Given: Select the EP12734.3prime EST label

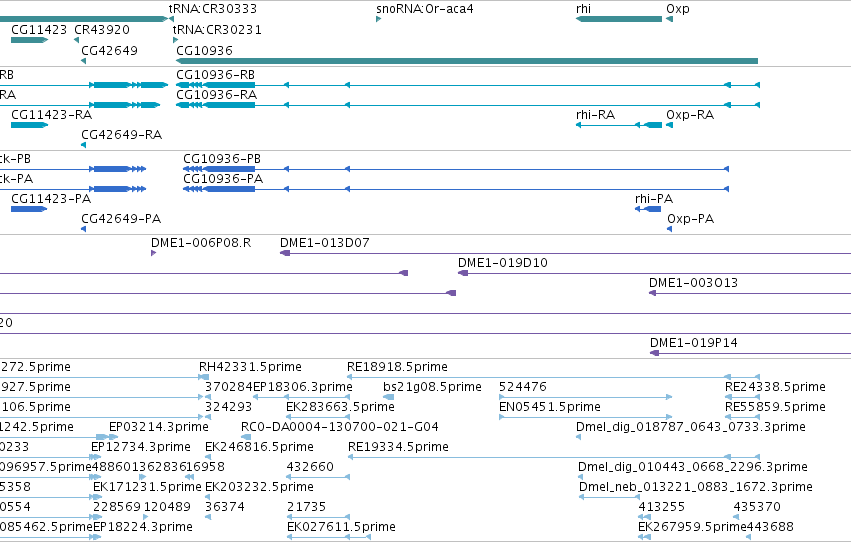Looking at the screenshot, I should [x=141, y=447].
